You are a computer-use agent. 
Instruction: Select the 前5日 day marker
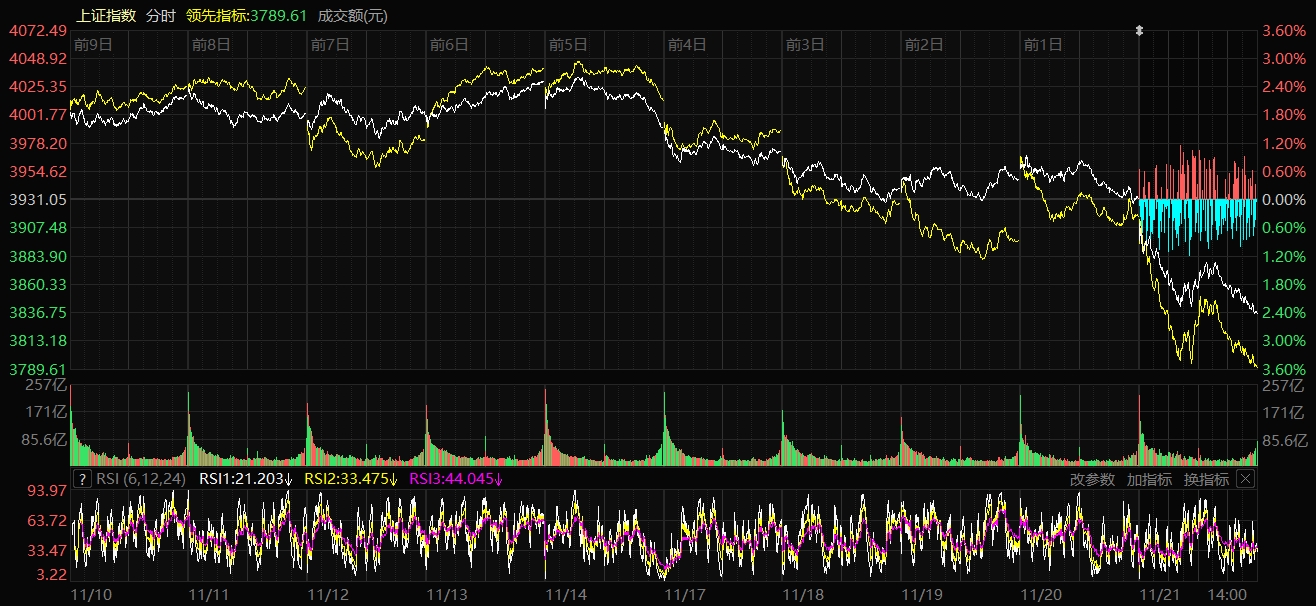pos(567,44)
